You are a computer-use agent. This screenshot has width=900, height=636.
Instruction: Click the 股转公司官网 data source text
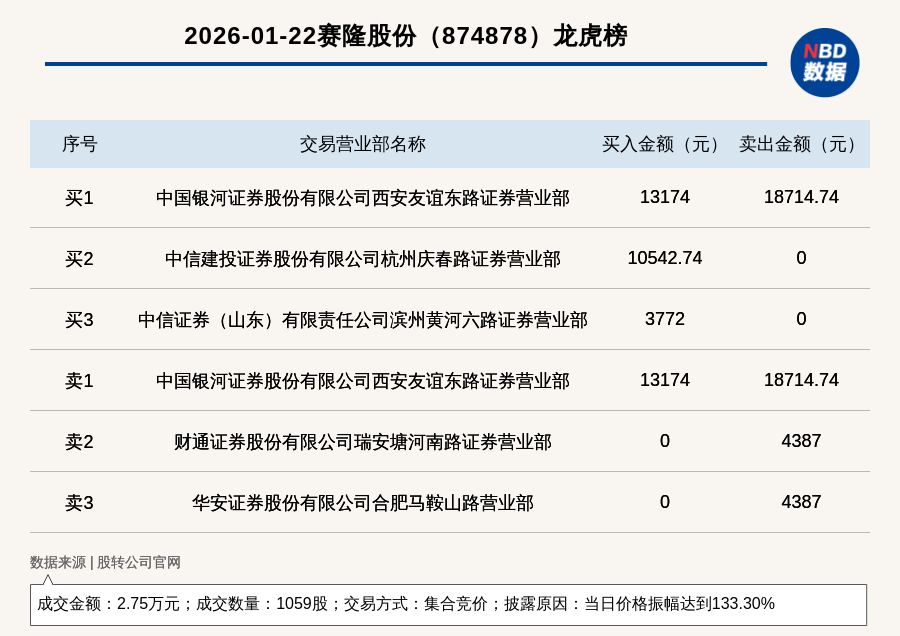coord(138,562)
